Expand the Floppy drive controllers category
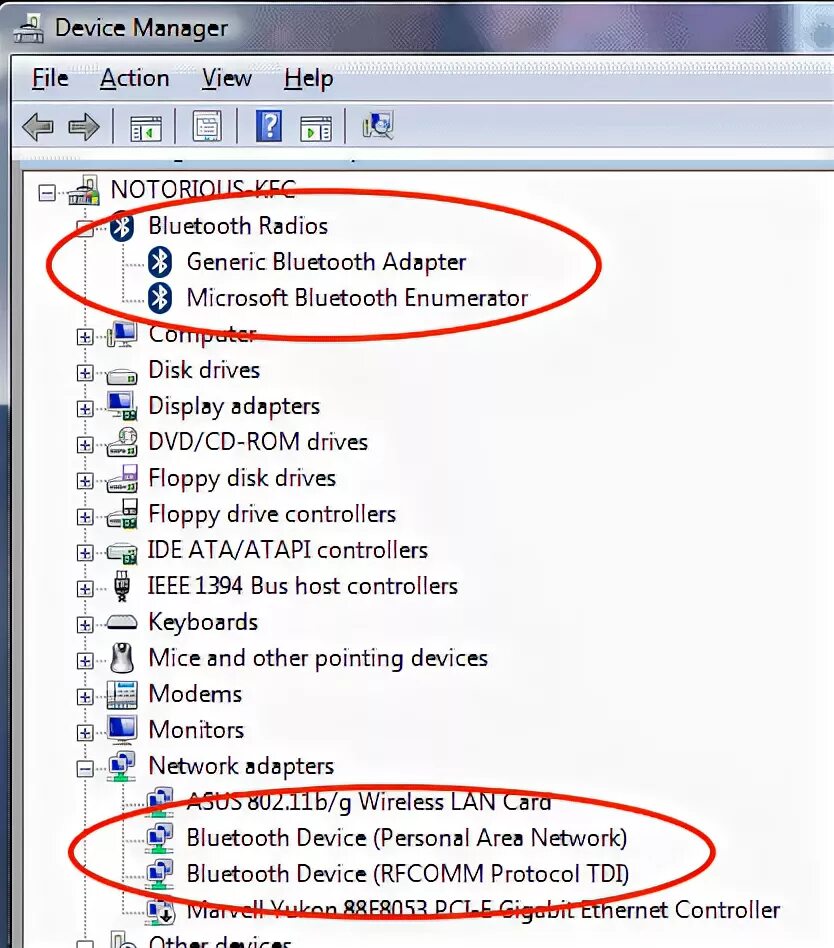834x948 pixels. coord(85,517)
